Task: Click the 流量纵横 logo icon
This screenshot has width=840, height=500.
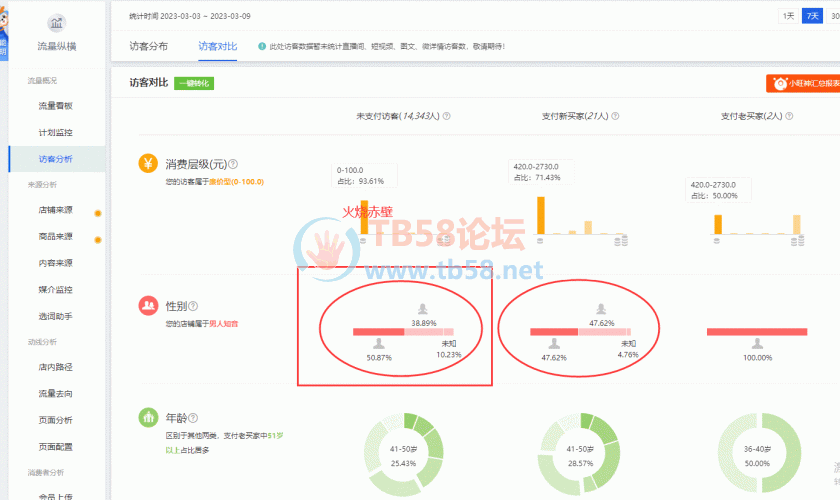Action: click(x=57, y=23)
